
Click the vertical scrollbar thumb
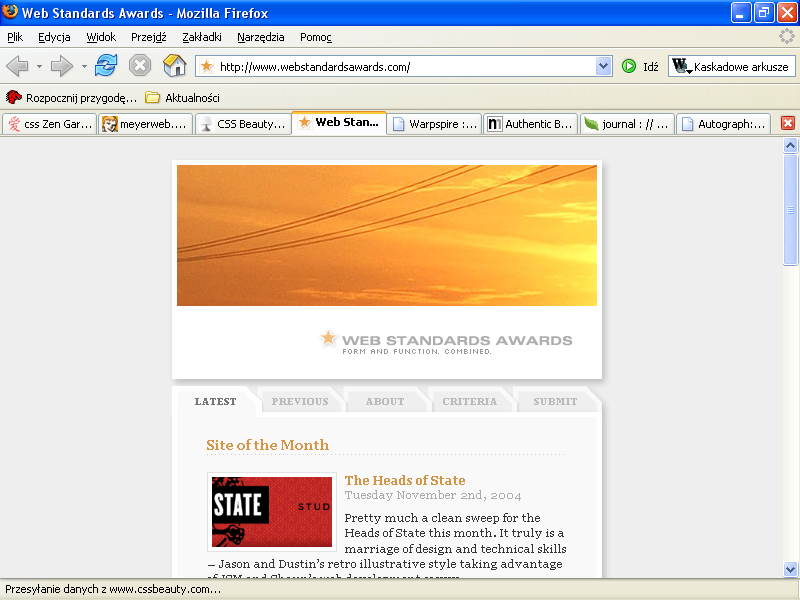790,210
